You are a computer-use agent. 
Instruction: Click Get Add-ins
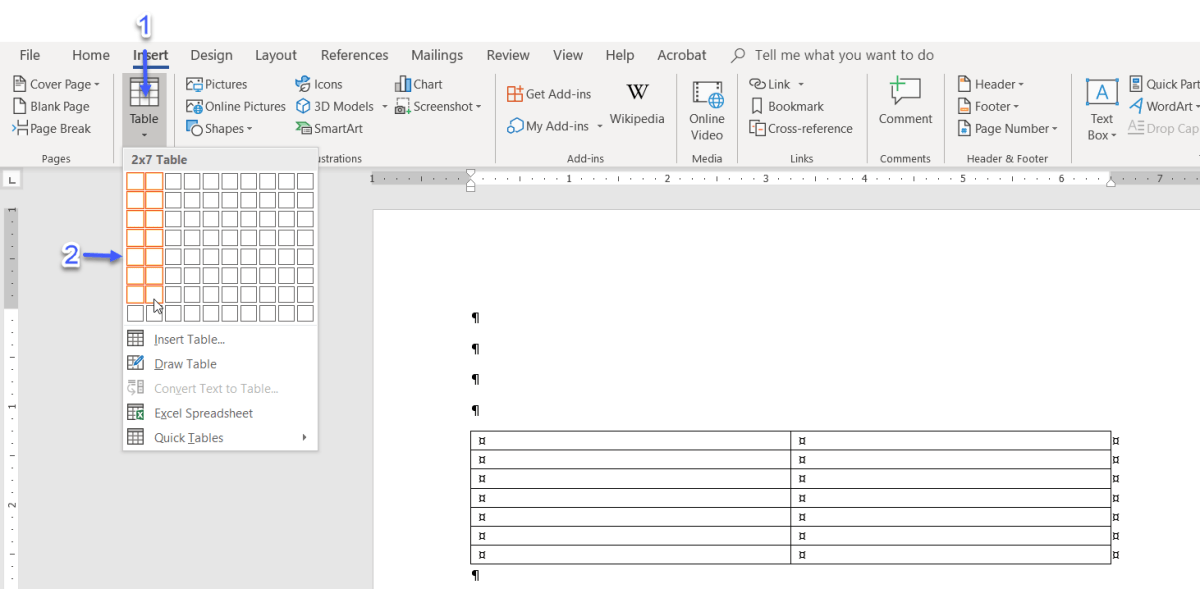click(549, 94)
